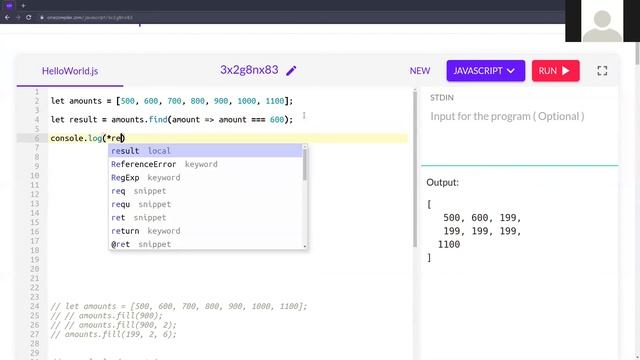
Task: Click the user avatar thumbnail
Action: click(x=602, y=21)
